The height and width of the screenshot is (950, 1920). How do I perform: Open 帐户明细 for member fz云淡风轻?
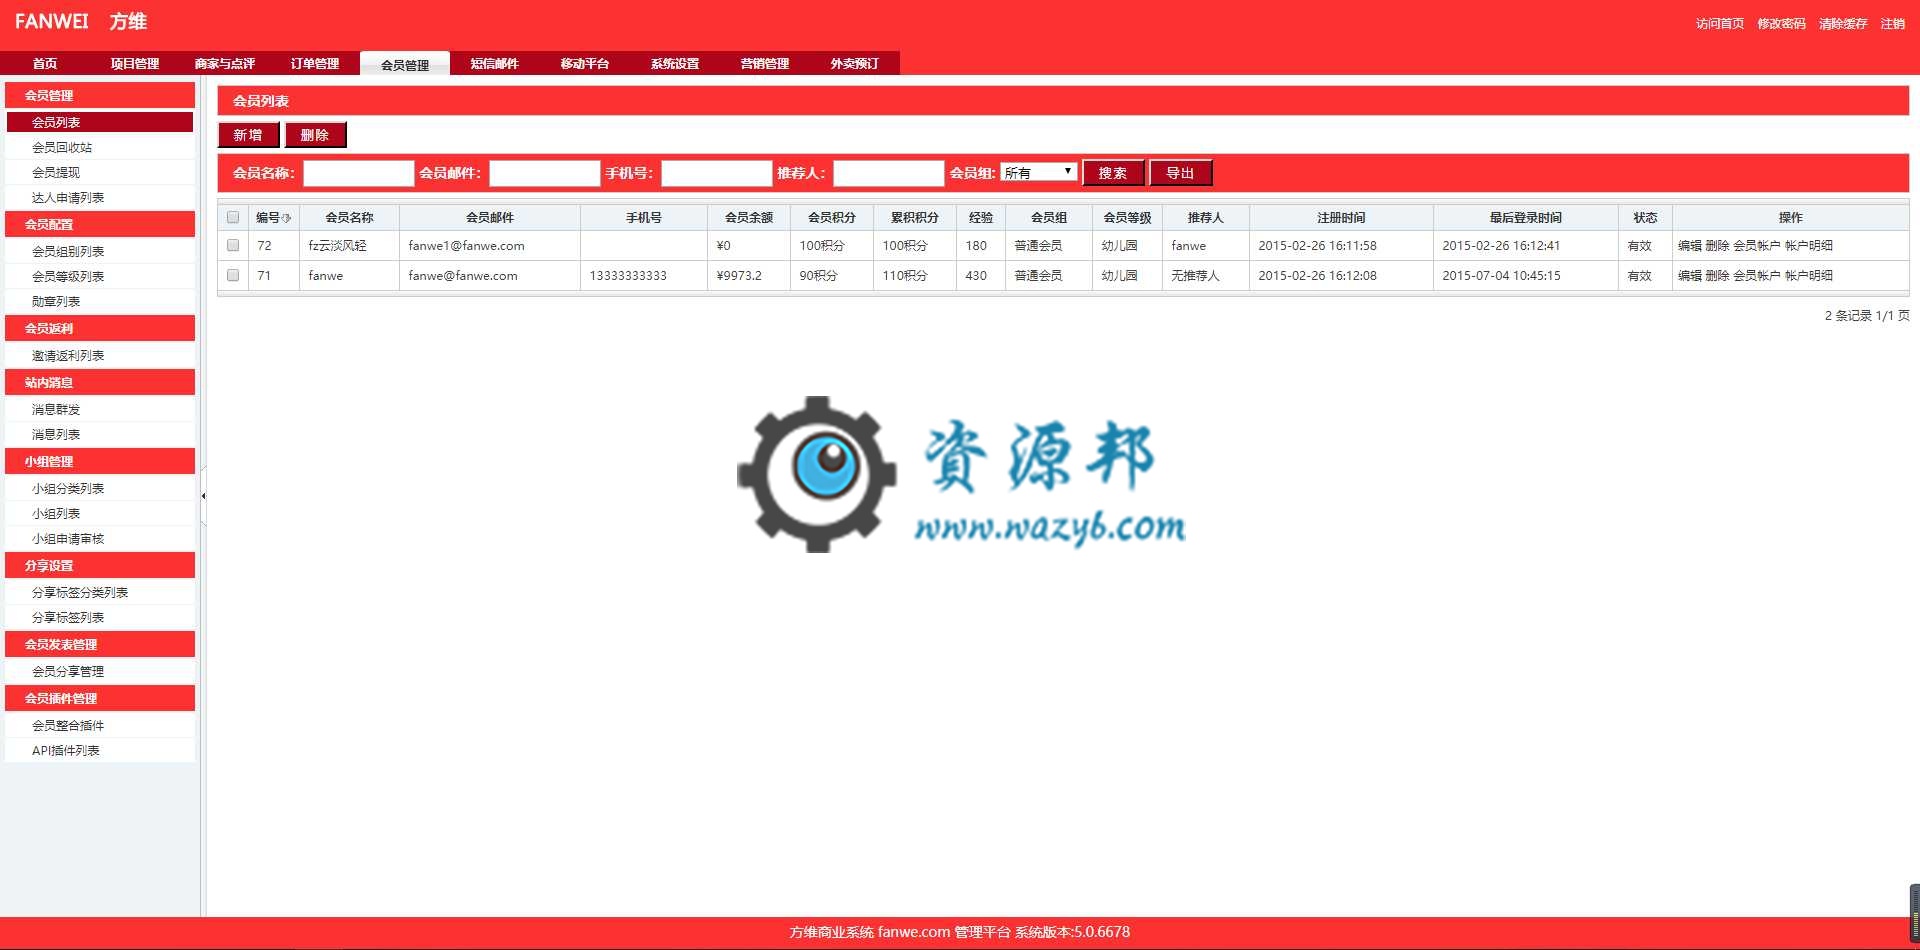(x=1809, y=245)
